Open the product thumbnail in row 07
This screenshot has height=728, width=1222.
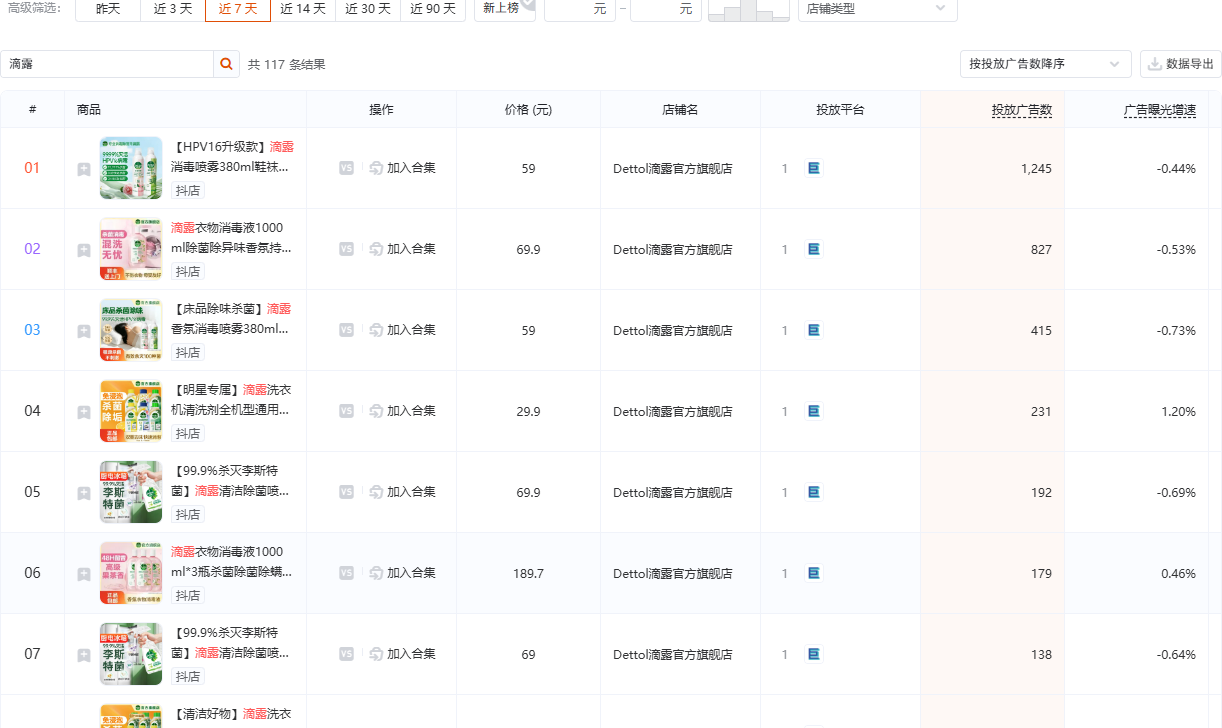coord(131,654)
